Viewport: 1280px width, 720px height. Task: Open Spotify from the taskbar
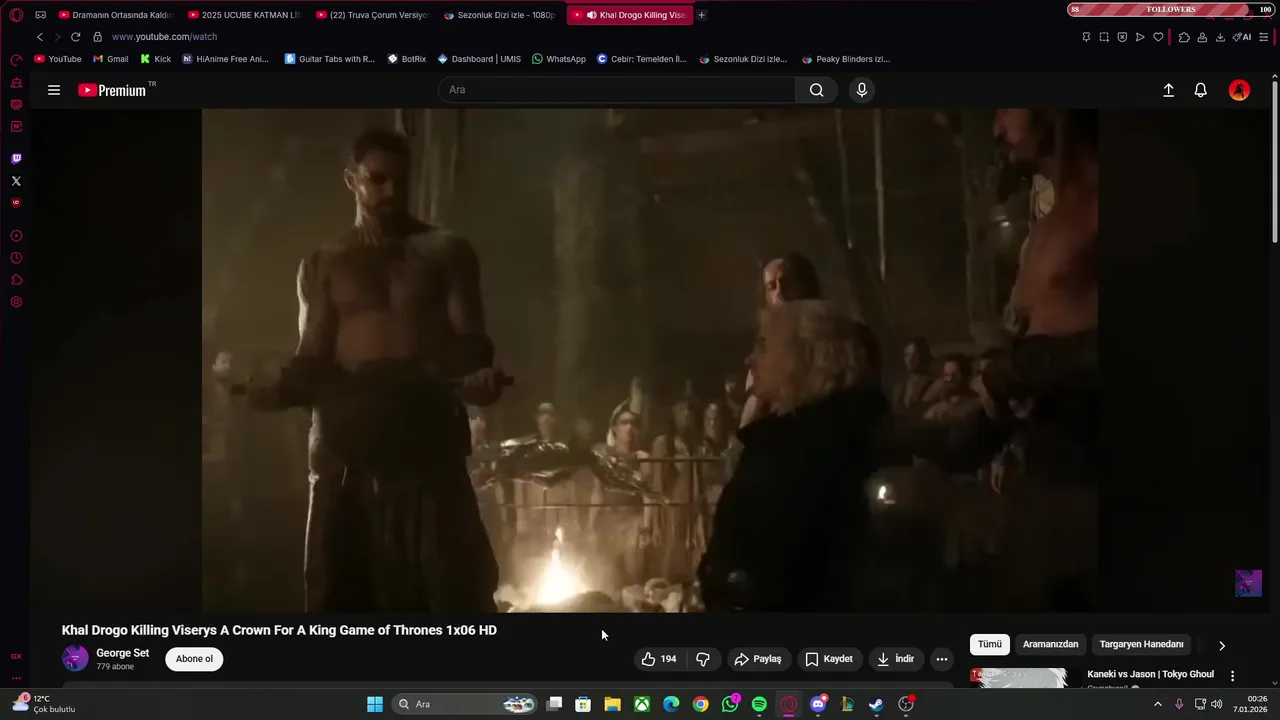click(759, 704)
